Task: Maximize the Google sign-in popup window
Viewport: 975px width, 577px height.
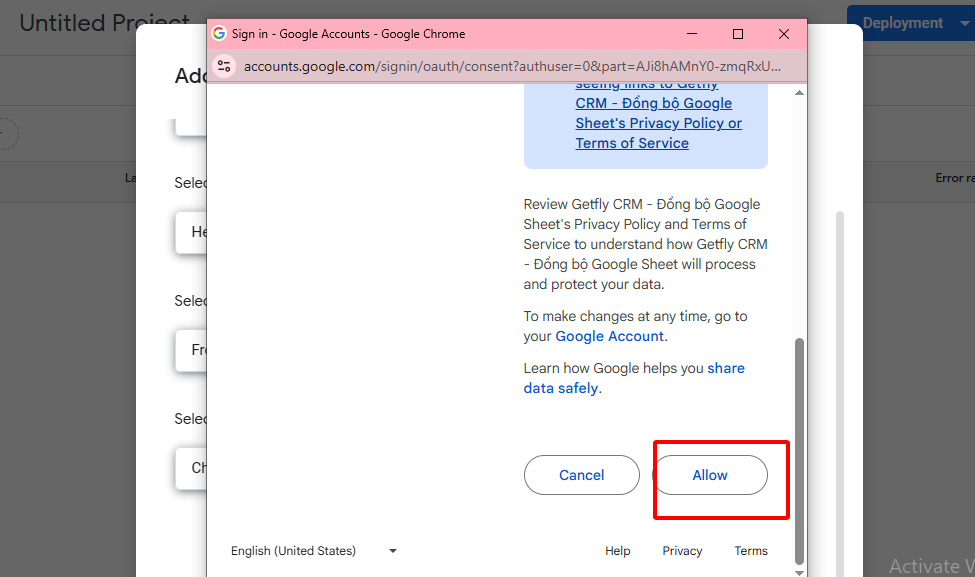Action: pos(738,34)
